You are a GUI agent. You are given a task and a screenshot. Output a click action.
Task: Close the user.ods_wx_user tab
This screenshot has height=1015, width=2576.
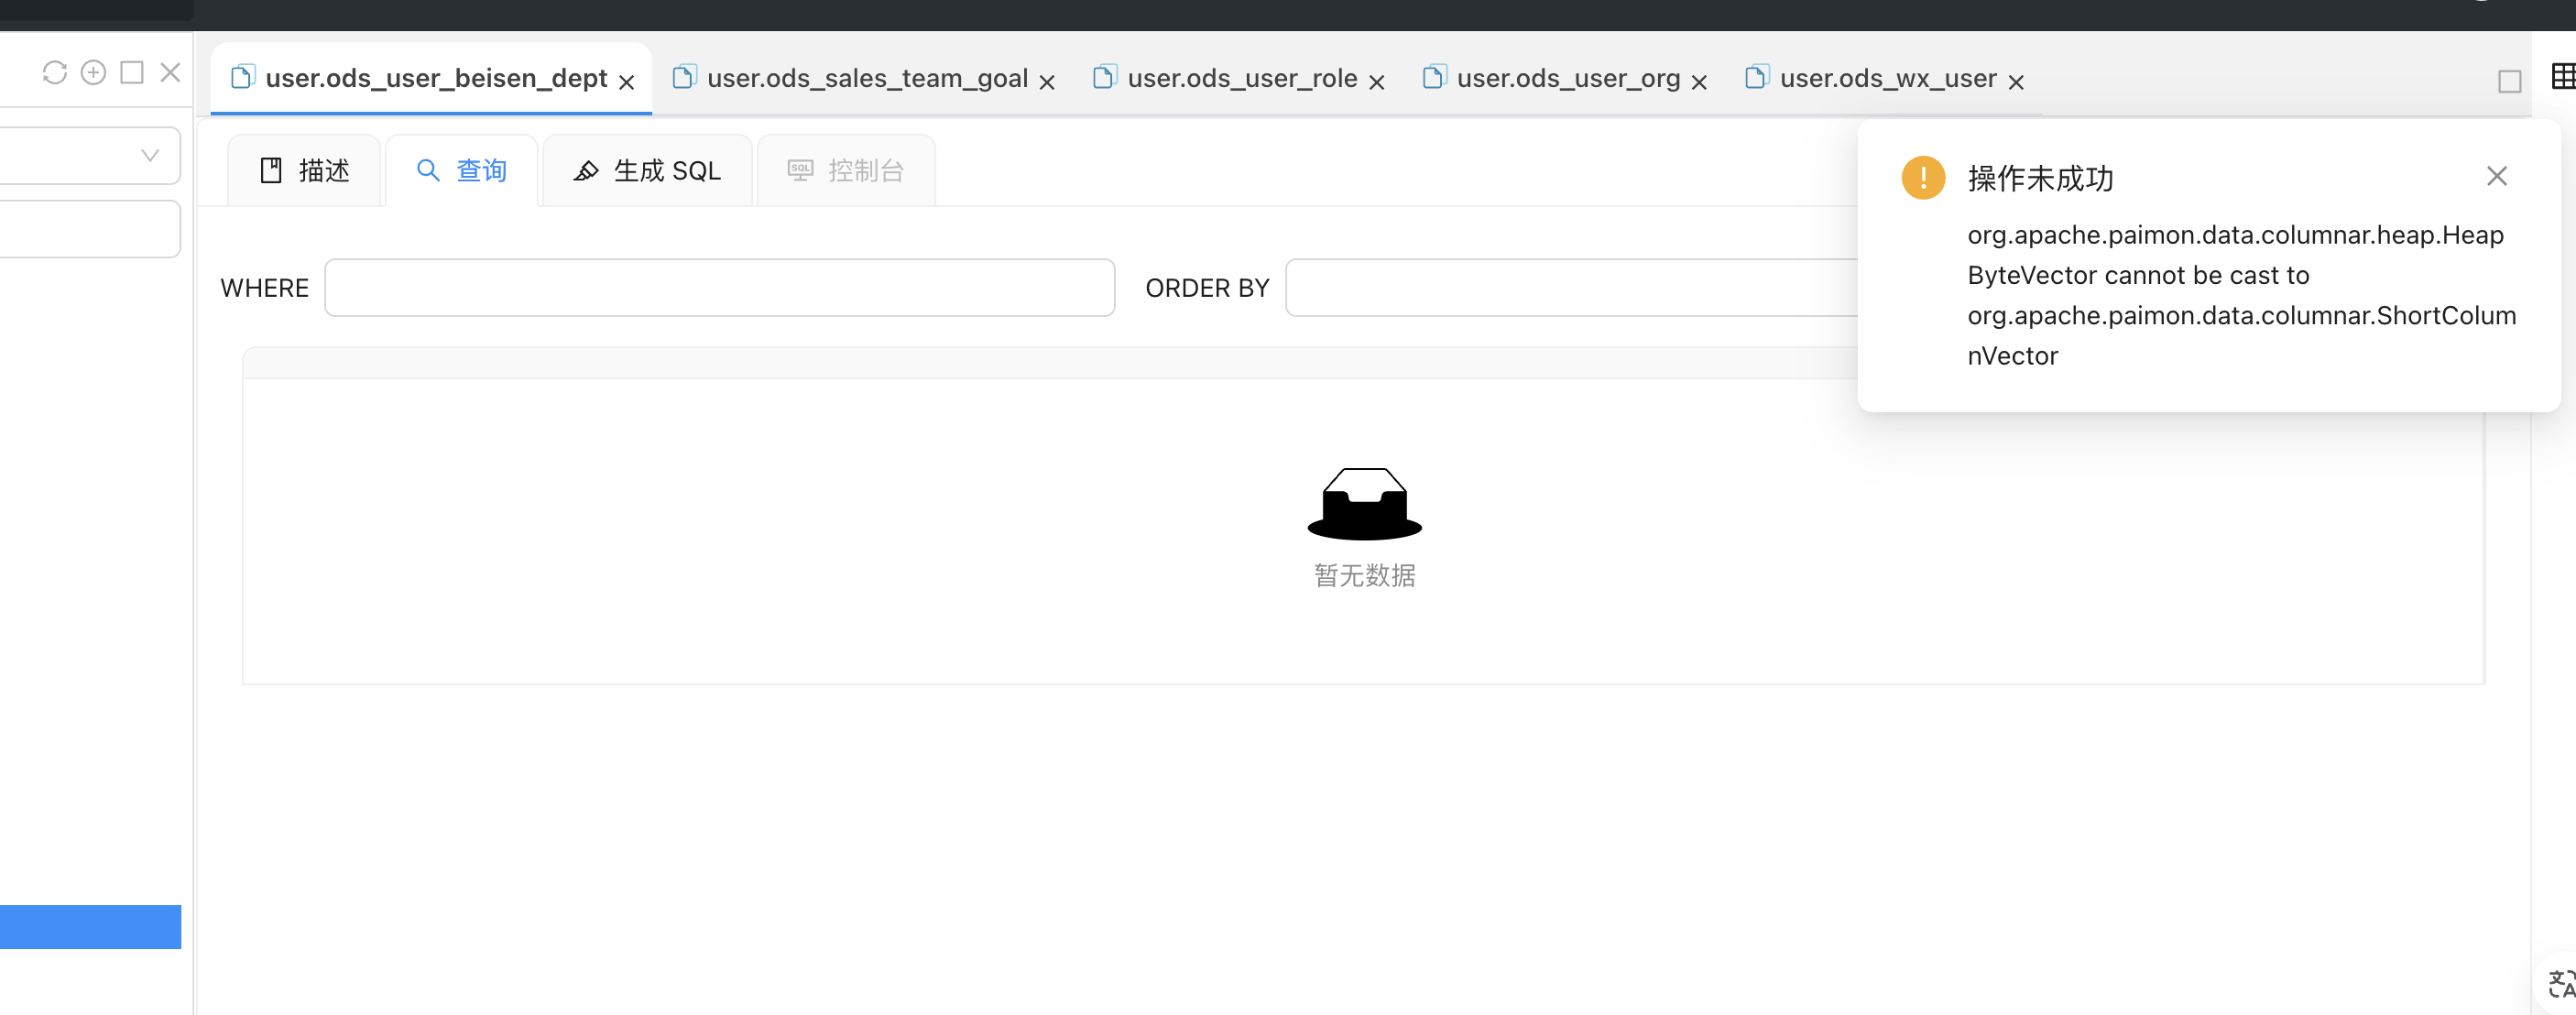(2016, 83)
